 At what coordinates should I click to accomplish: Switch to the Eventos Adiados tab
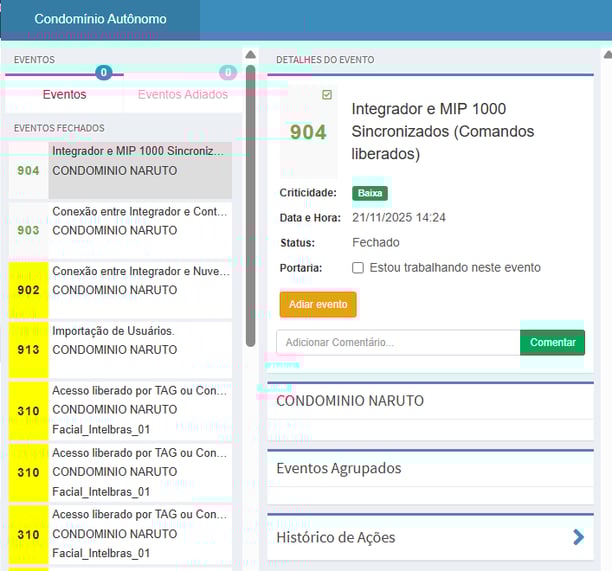coord(182,95)
